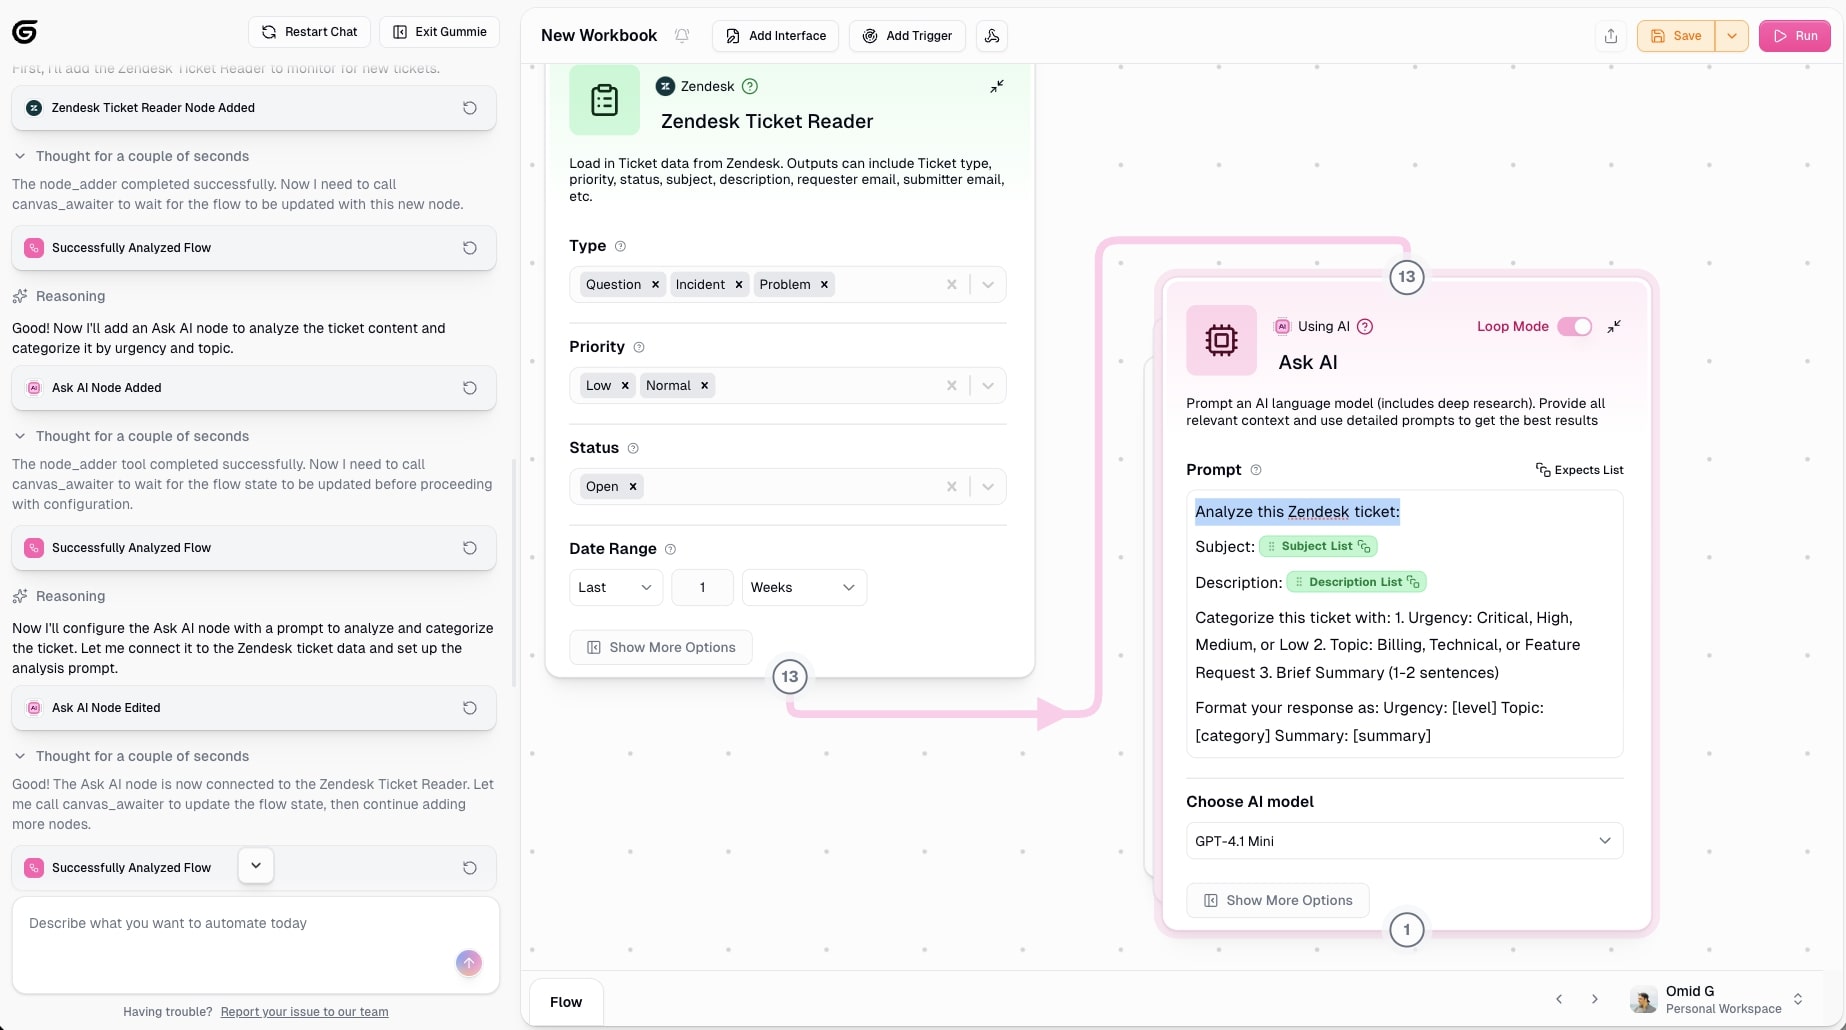Image resolution: width=1846 pixels, height=1030 pixels.
Task: Remove the Open tag from Status
Action: point(633,487)
